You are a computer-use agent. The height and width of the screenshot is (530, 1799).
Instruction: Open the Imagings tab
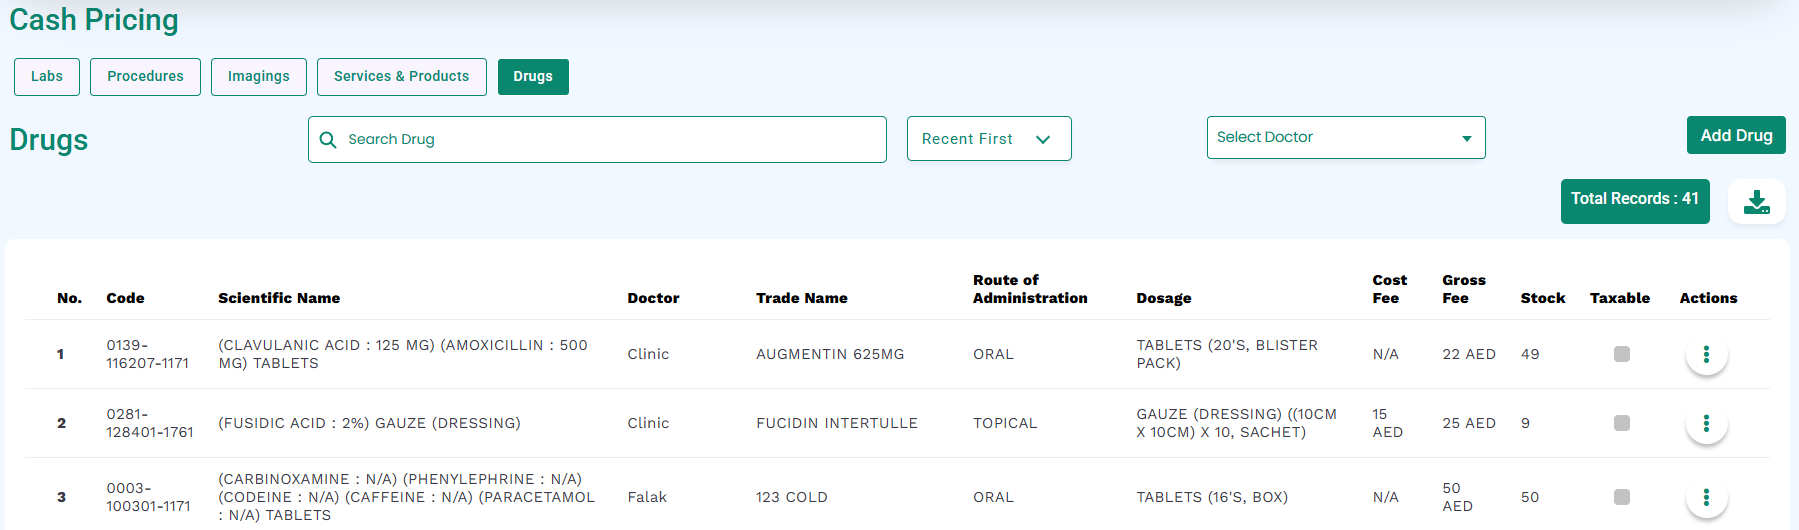coord(259,77)
